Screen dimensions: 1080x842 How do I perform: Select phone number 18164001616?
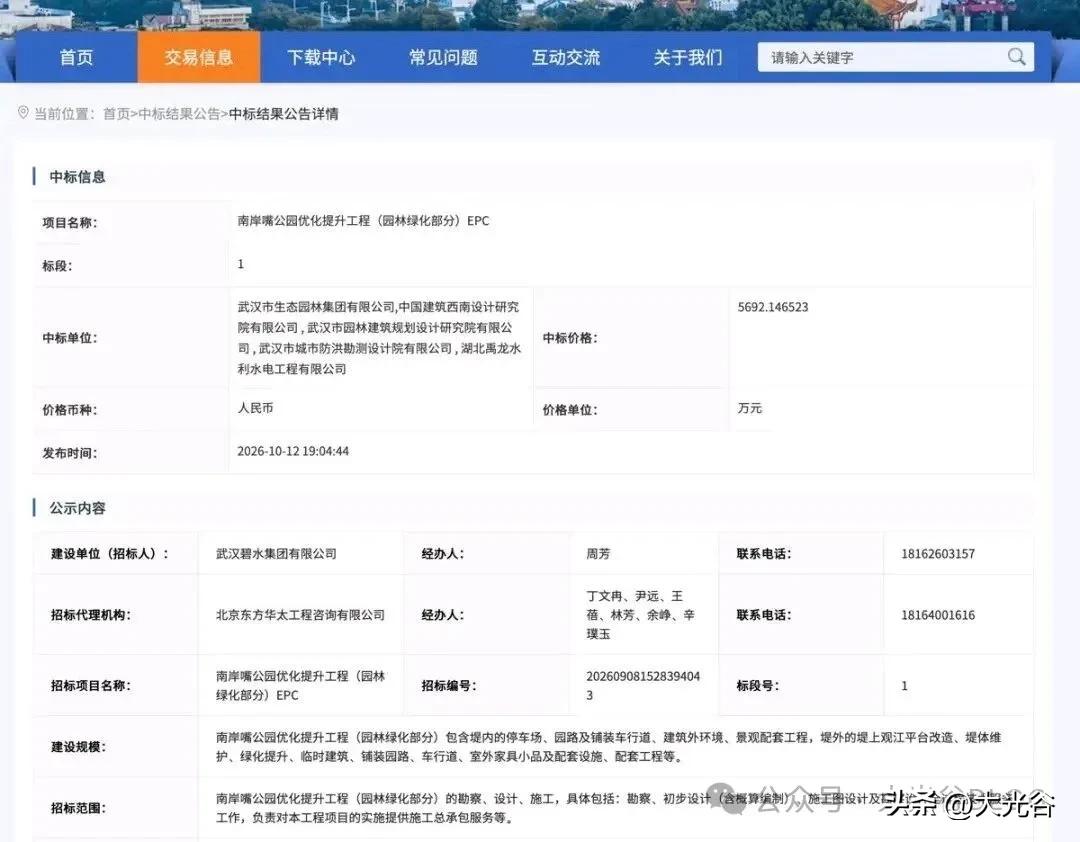[938, 615]
